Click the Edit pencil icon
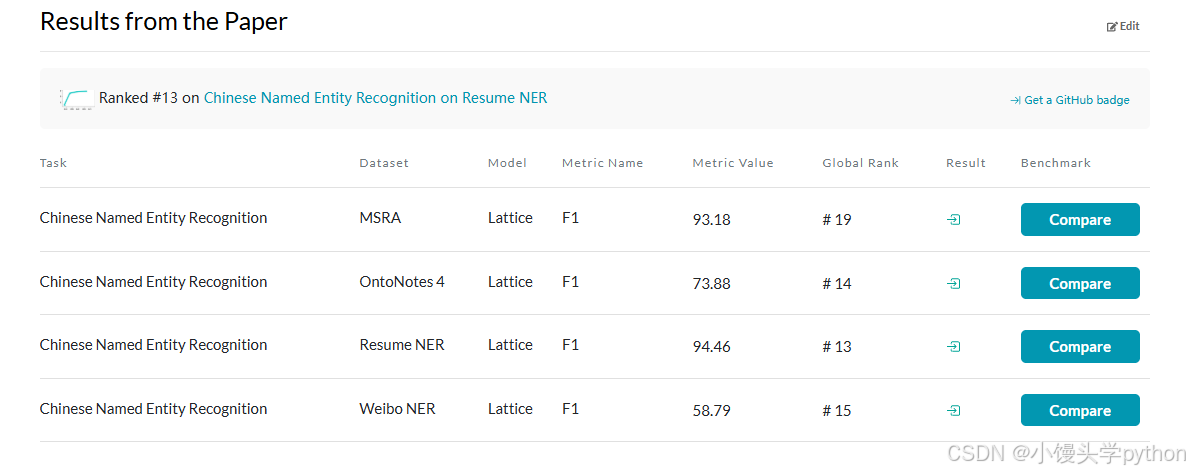This screenshot has height=473, width=1190. click(1112, 27)
